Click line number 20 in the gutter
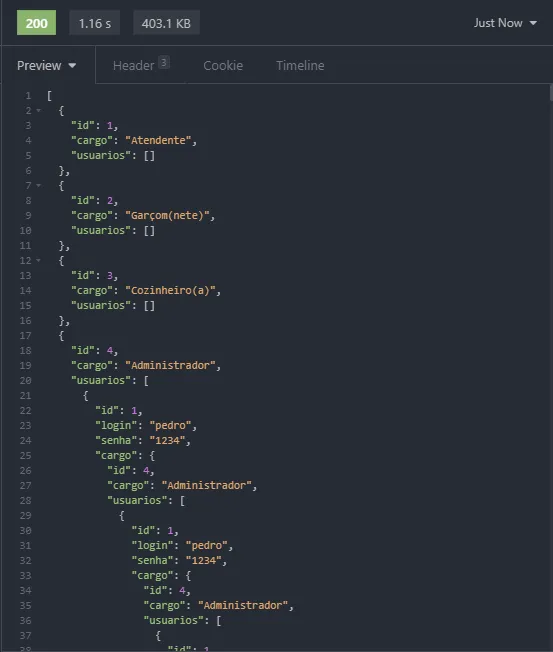Screen dimensions: 553x652 [25, 380]
